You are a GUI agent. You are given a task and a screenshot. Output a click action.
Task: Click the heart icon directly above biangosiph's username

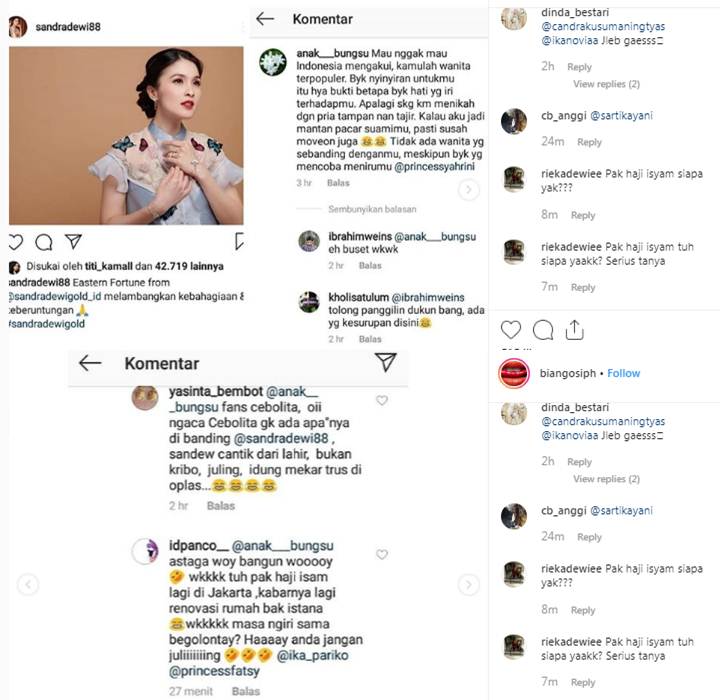point(511,330)
